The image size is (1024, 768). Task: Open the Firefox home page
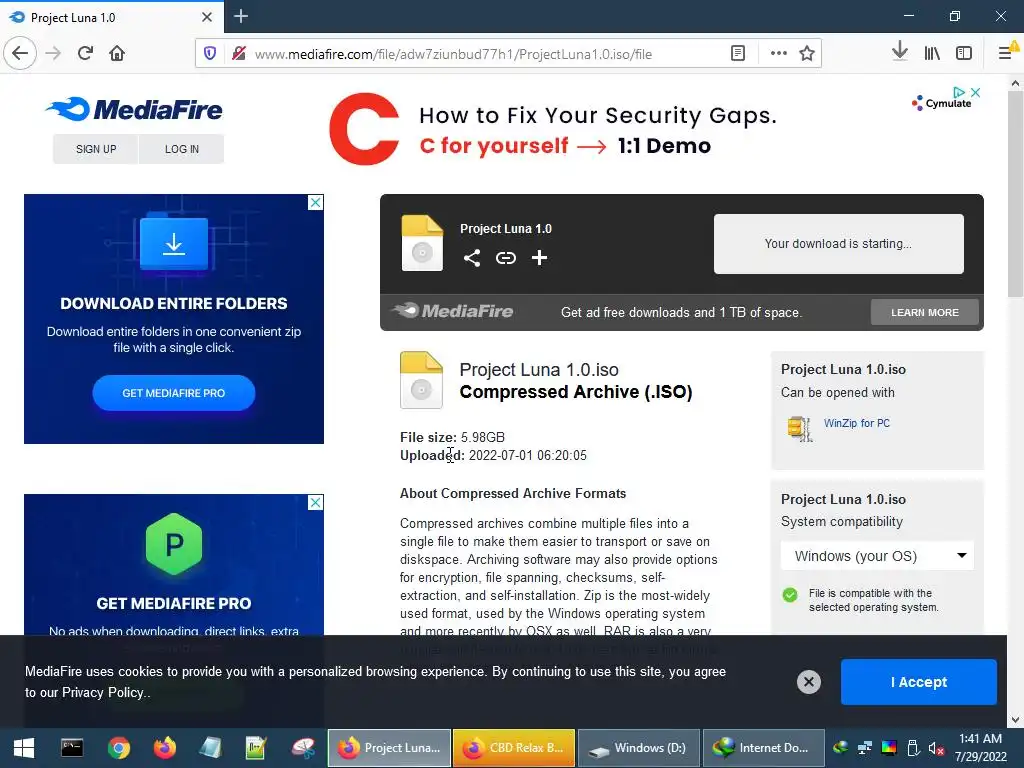[117, 53]
